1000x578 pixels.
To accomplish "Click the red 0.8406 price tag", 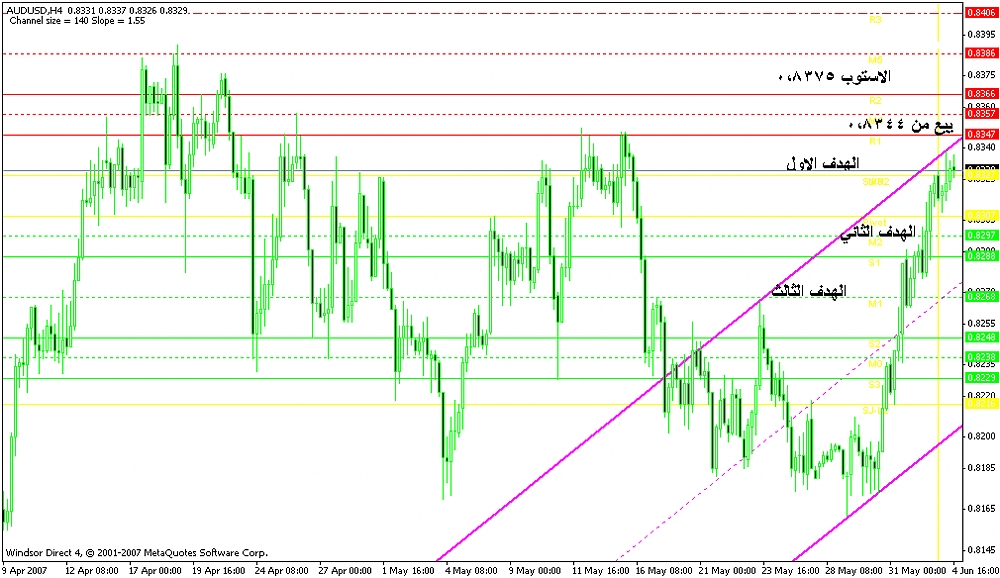I will coord(982,12).
